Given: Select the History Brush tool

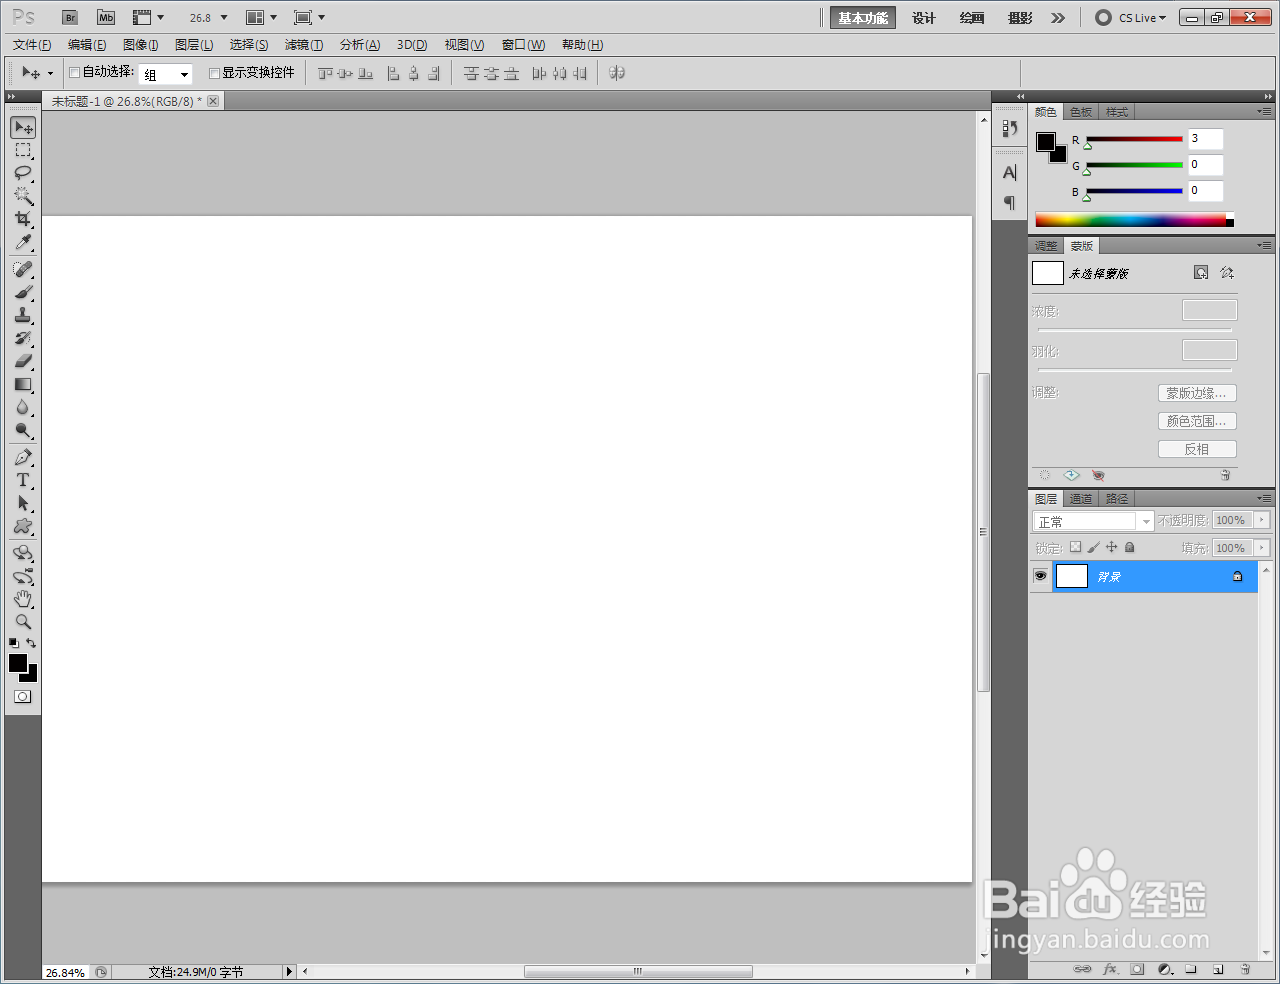Looking at the screenshot, I should click(x=23, y=338).
